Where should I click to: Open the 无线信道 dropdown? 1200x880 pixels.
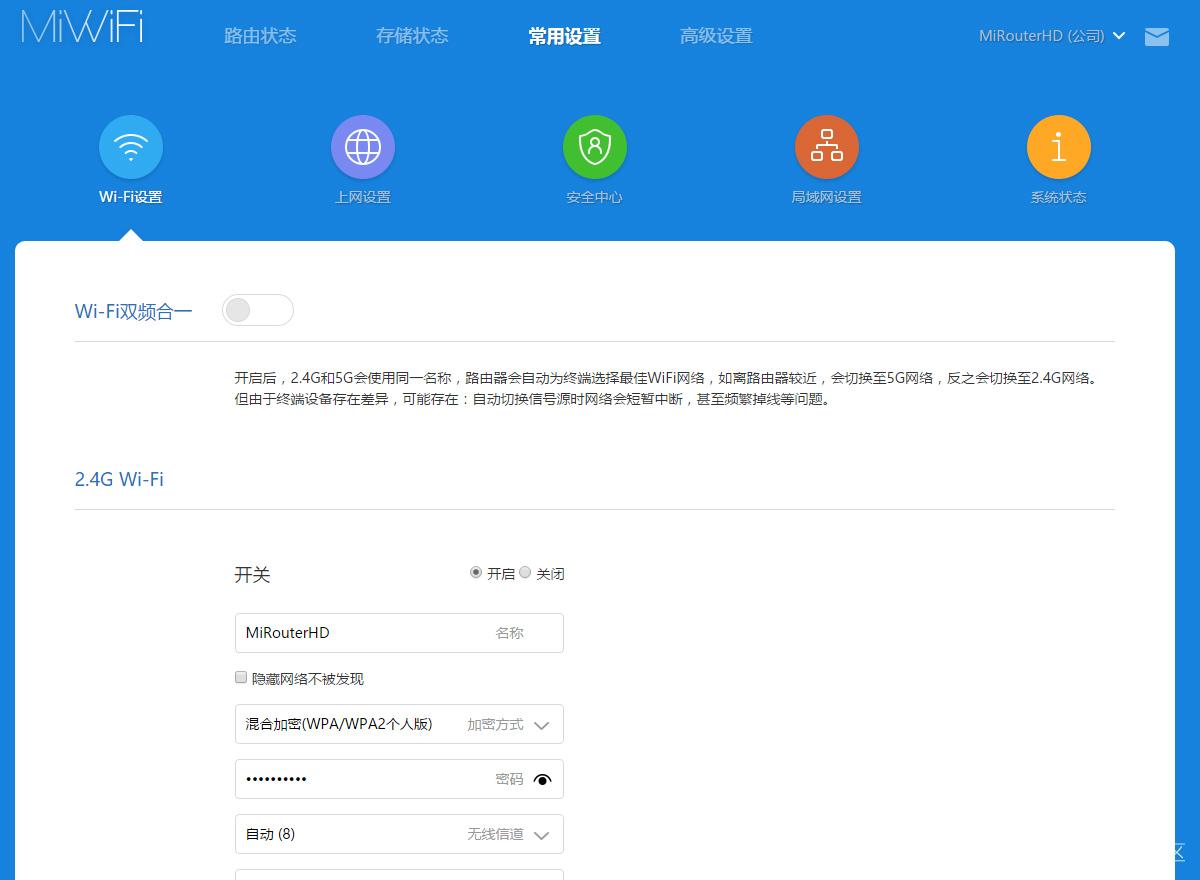(x=399, y=834)
